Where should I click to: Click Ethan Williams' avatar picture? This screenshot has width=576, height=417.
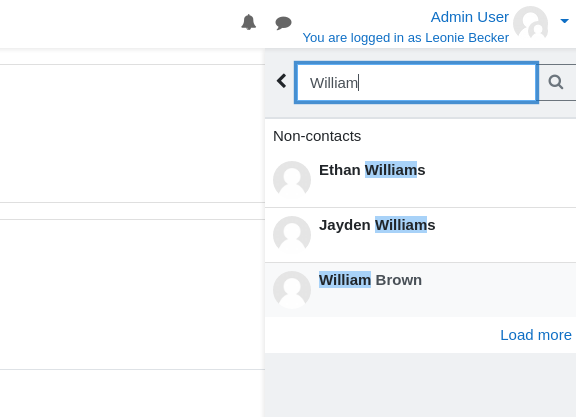pos(292,180)
